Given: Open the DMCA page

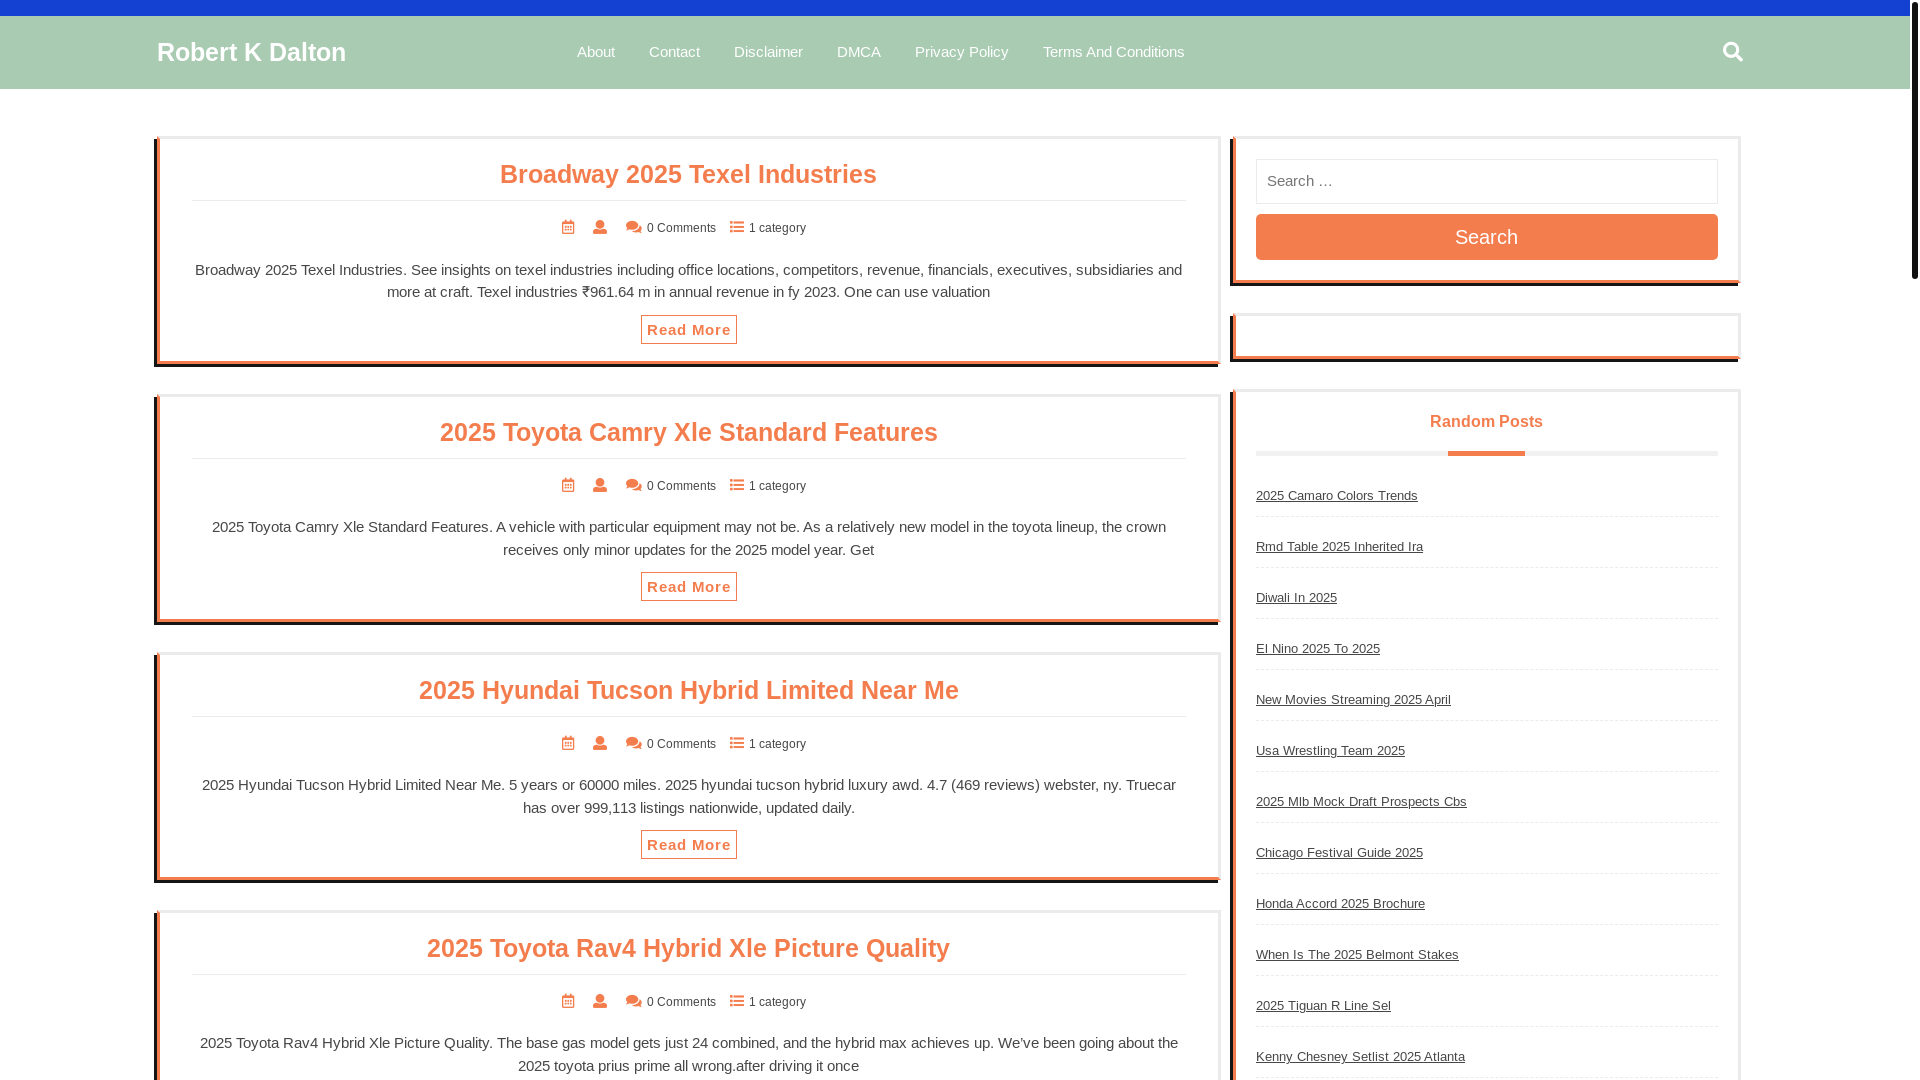Looking at the screenshot, I should click(859, 52).
